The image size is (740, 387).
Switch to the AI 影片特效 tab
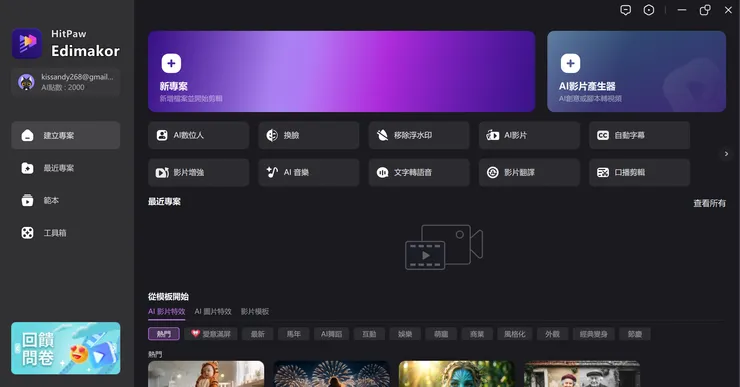pos(167,311)
